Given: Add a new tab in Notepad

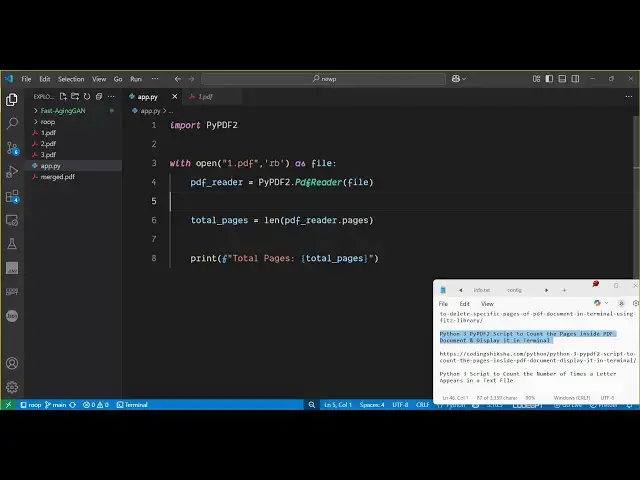Looking at the screenshot, I should (564, 290).
